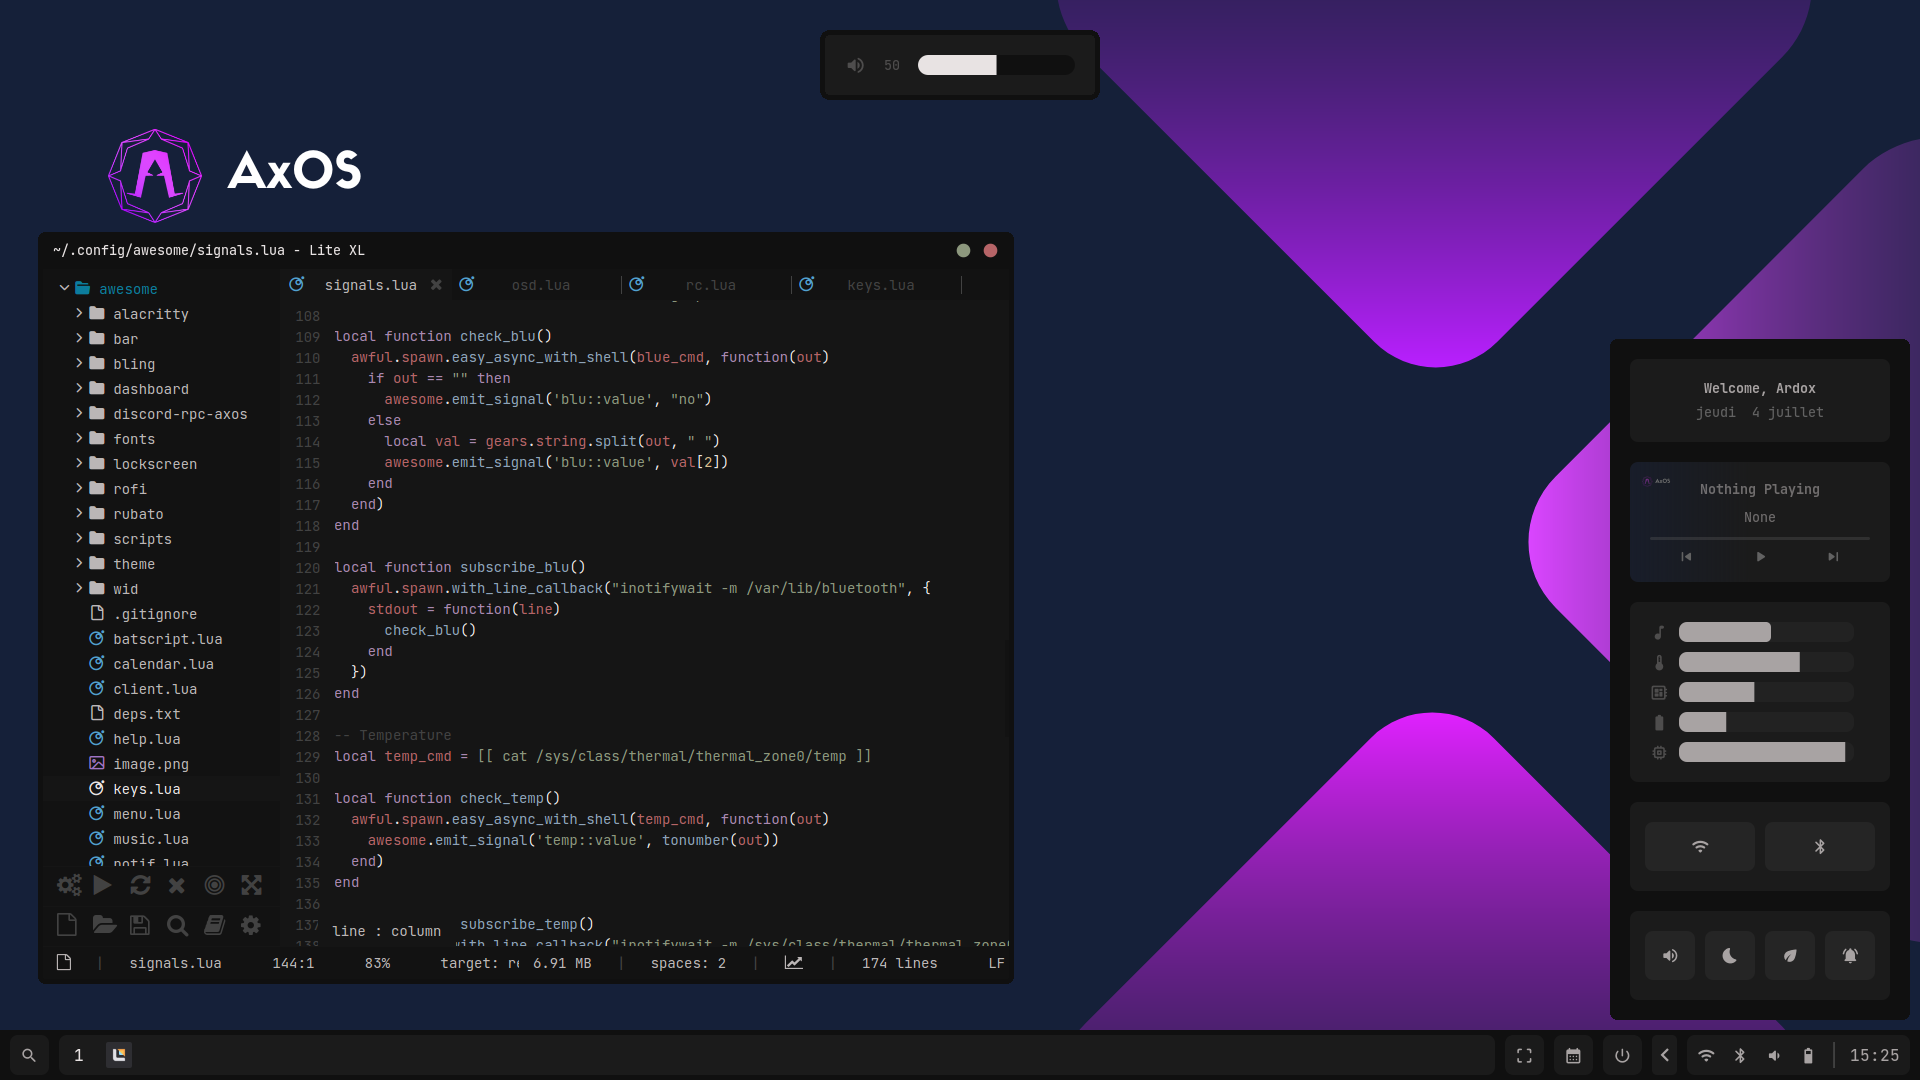Screen dimensions: 1920x1080
Task: Expand the alacritty folder
Action: [150, 314]
